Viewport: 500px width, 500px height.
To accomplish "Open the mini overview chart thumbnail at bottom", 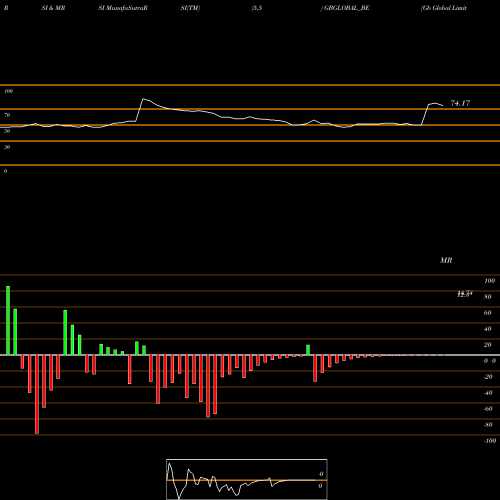I will point(247,479).
